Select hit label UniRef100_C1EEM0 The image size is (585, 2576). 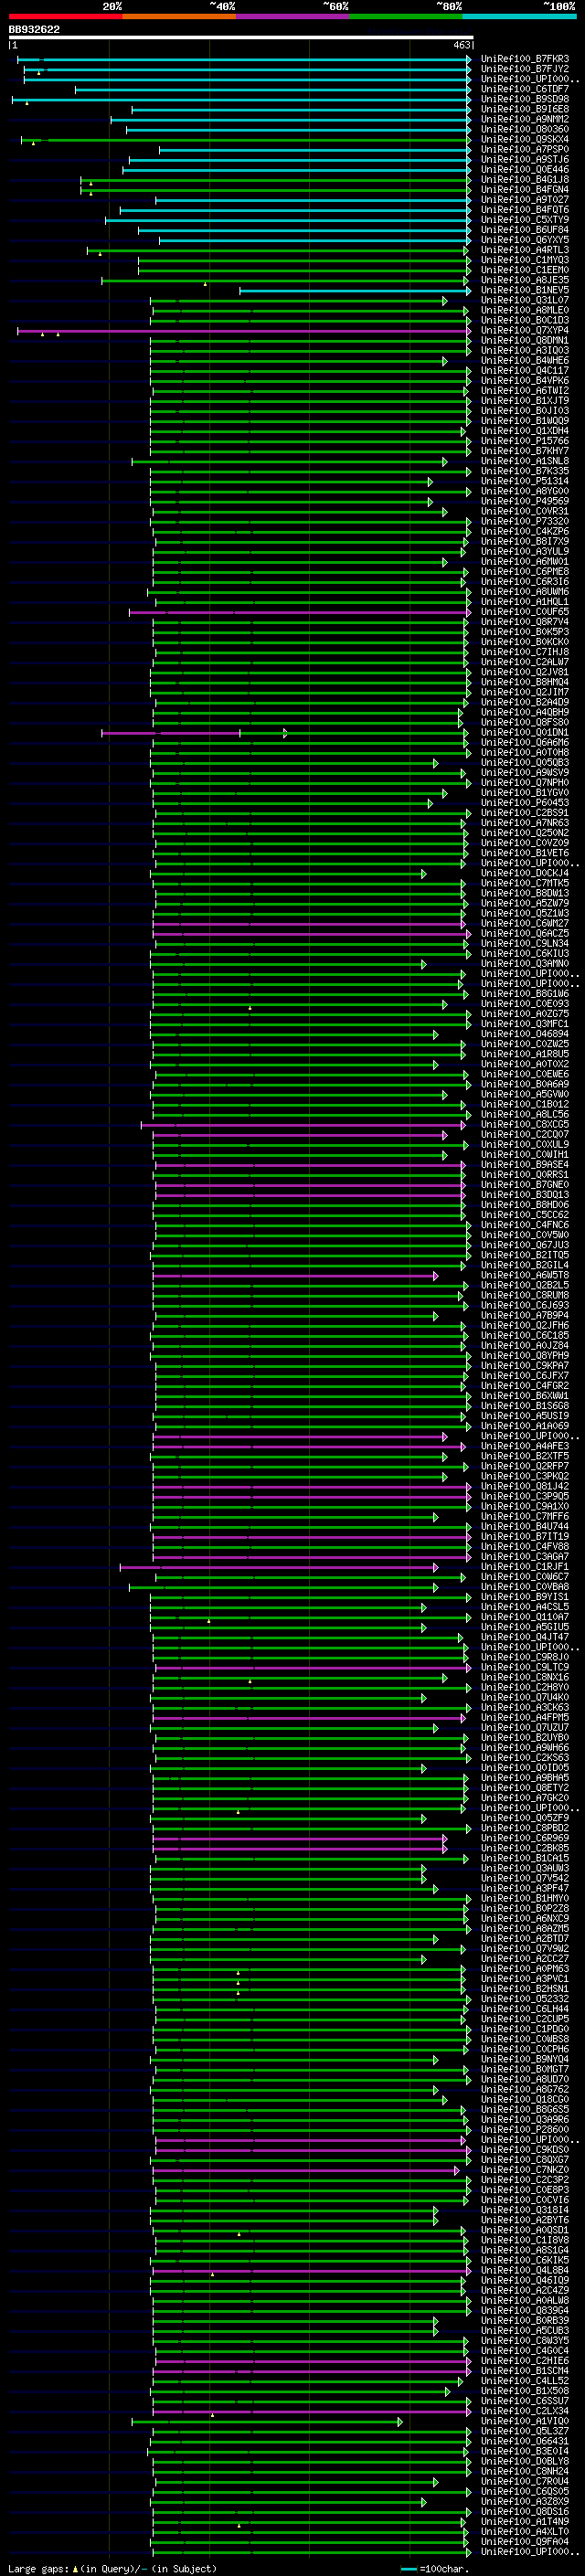[525, 270]
